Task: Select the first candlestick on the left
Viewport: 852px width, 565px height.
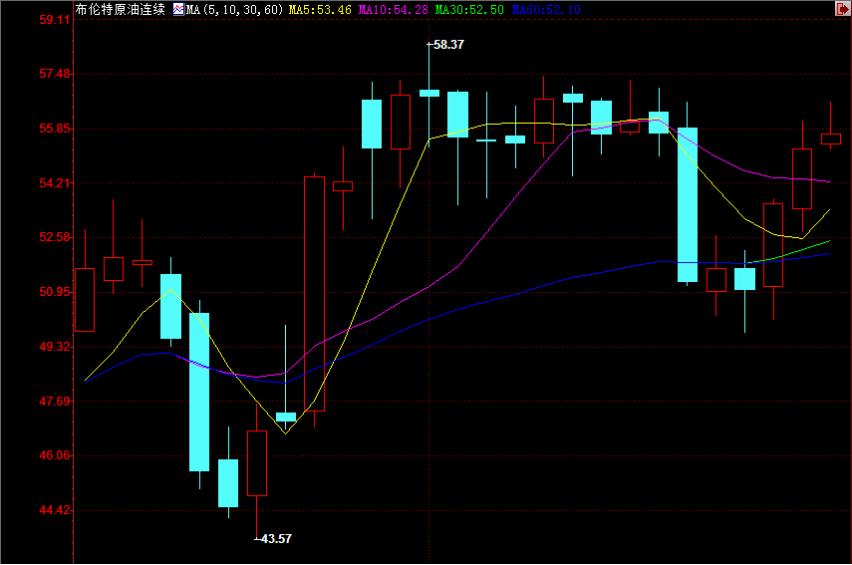Action: 85,299
